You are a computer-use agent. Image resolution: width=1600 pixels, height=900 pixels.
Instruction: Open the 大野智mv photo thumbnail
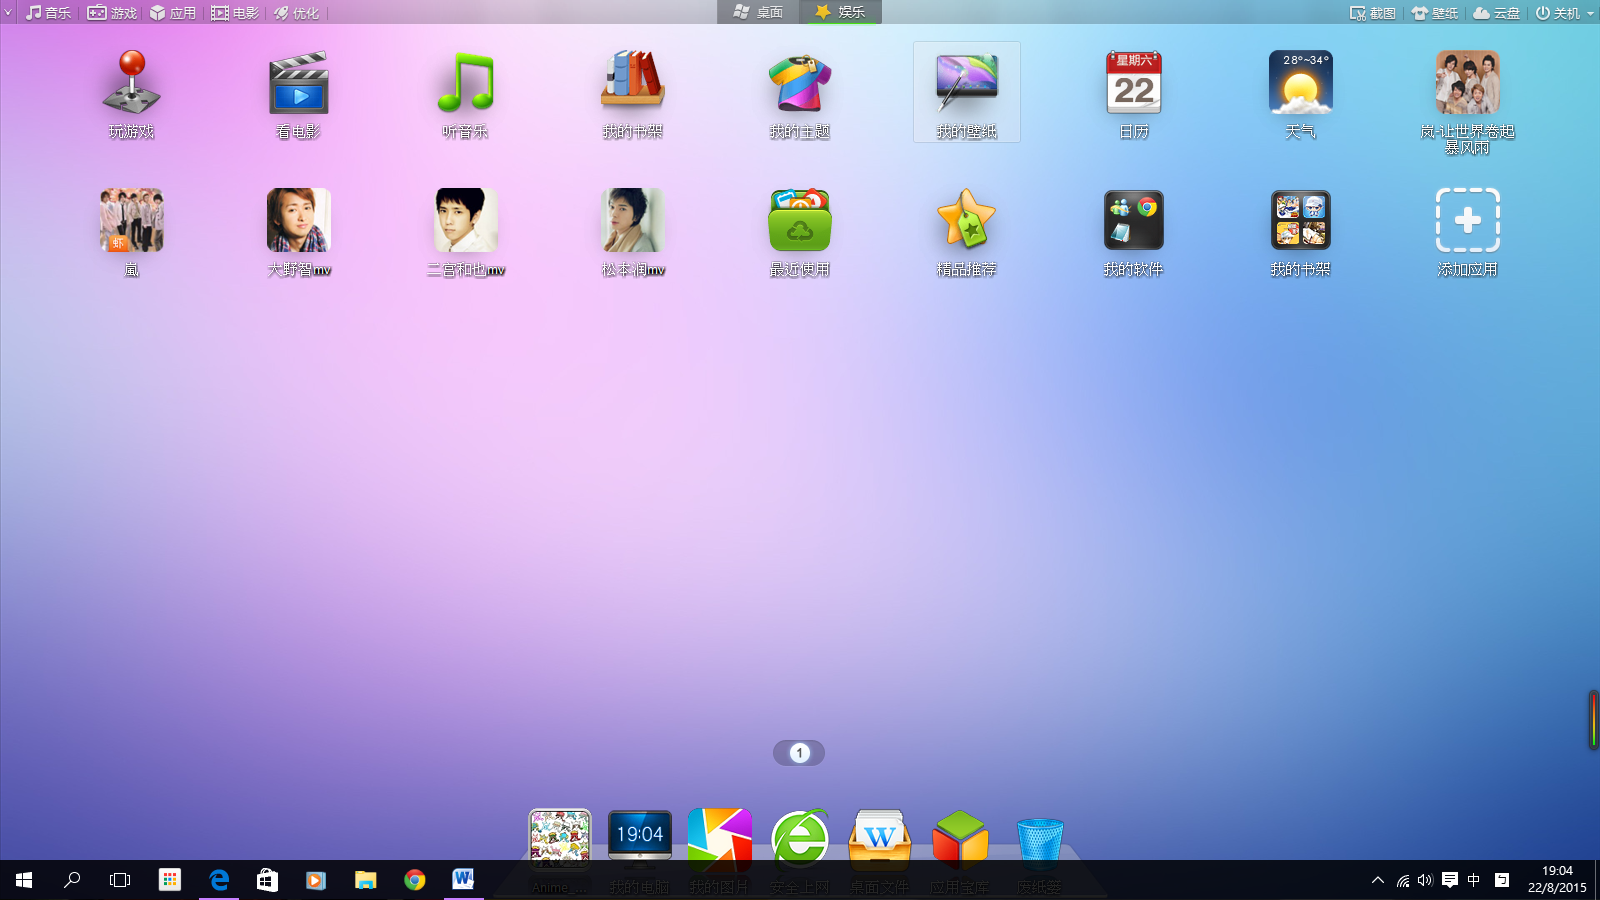click(x=298, y=221)
